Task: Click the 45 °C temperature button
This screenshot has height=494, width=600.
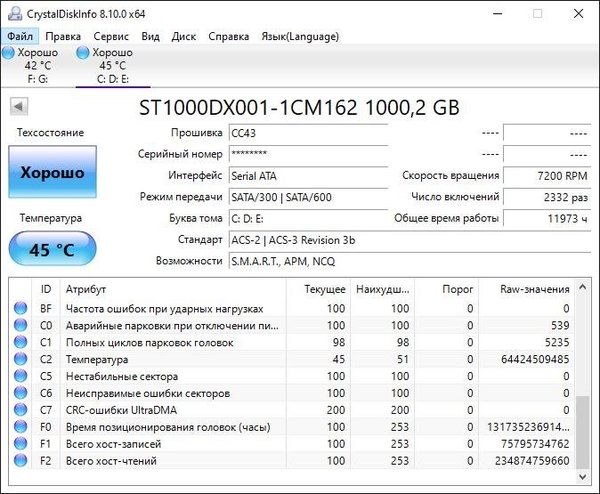Action: (52, 249)
